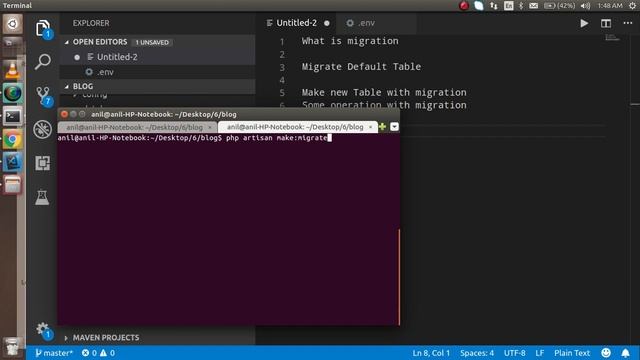Open the volume indicator in top panel
Viewport: 640px width, 360px height.
click(x=585, y=6)
